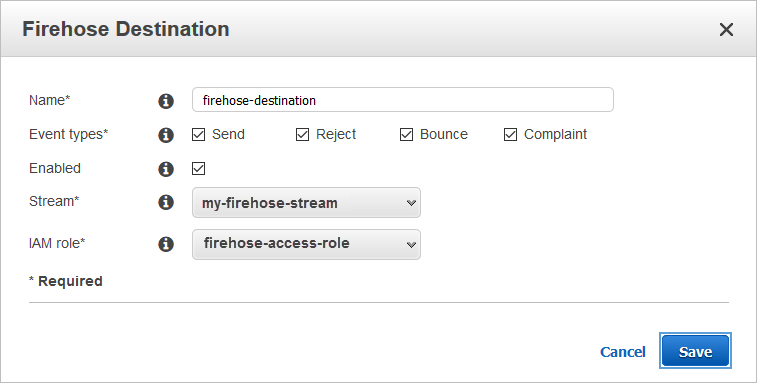Image resolution: width=757 pixels, height=383 pixels.
Task: Toggle the Reject event type checkbox
Action: tap(302, 134)
